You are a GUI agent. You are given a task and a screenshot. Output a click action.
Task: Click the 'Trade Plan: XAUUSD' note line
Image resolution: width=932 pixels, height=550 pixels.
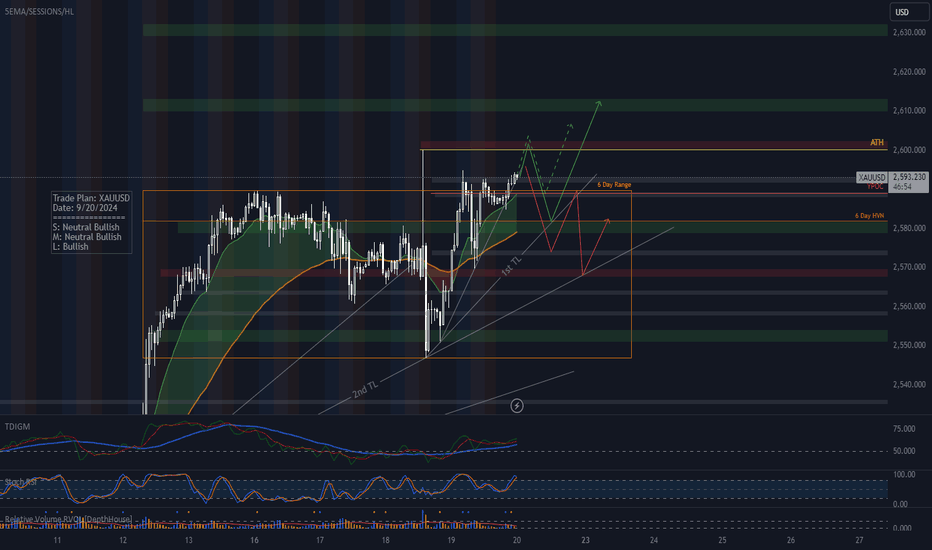point(91,198)
